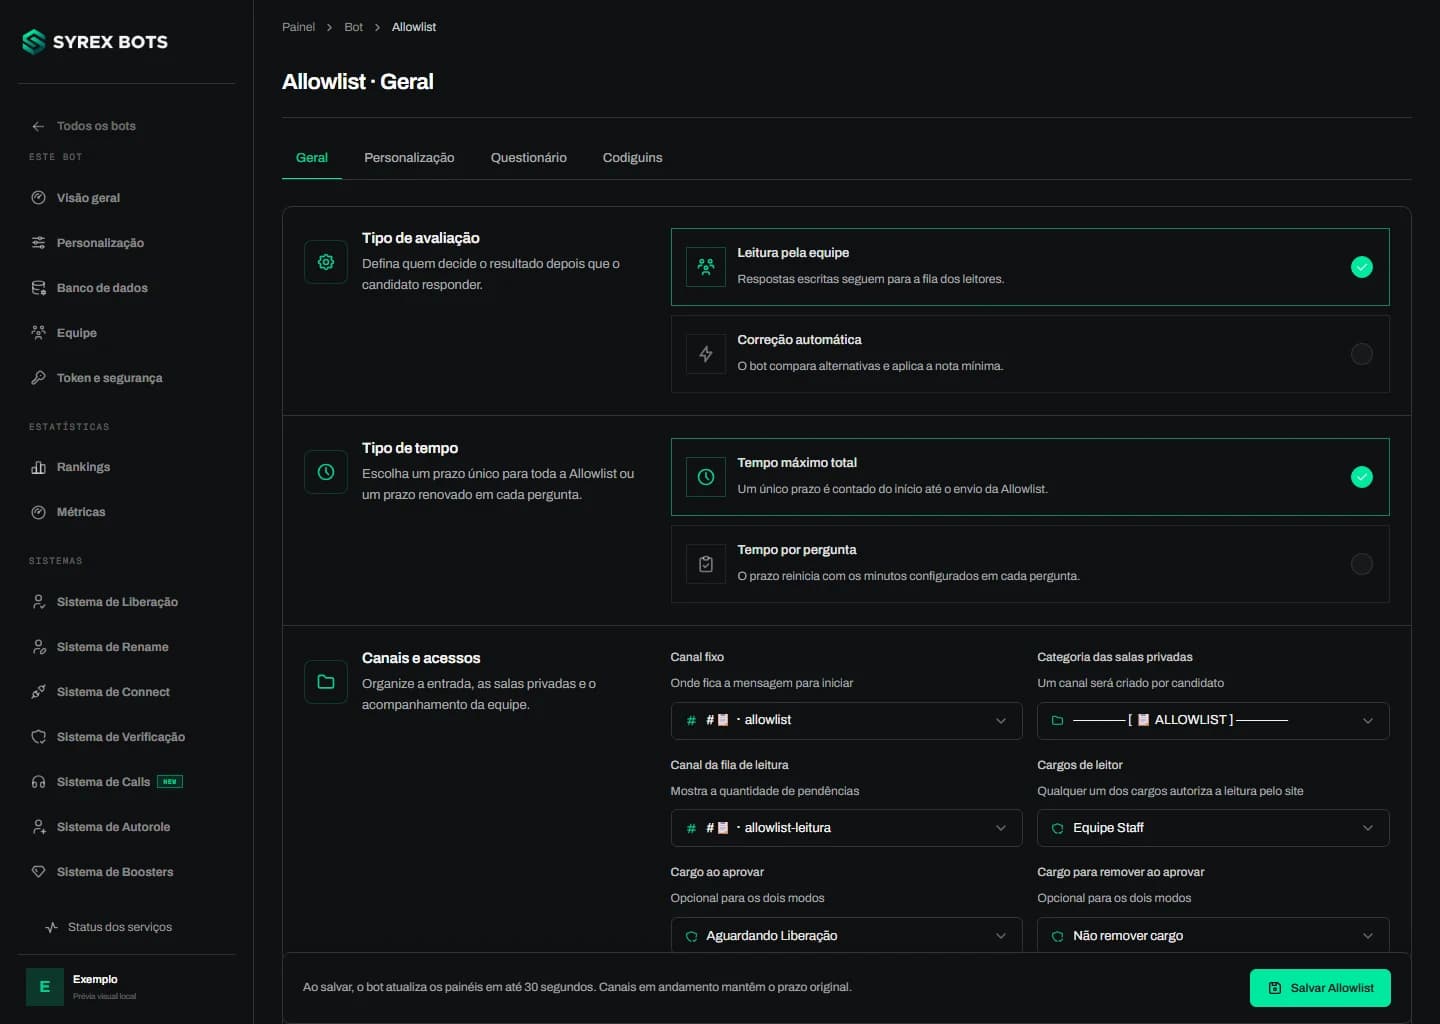
Task: Click the people icon beside Equipe
Action: 38,333
